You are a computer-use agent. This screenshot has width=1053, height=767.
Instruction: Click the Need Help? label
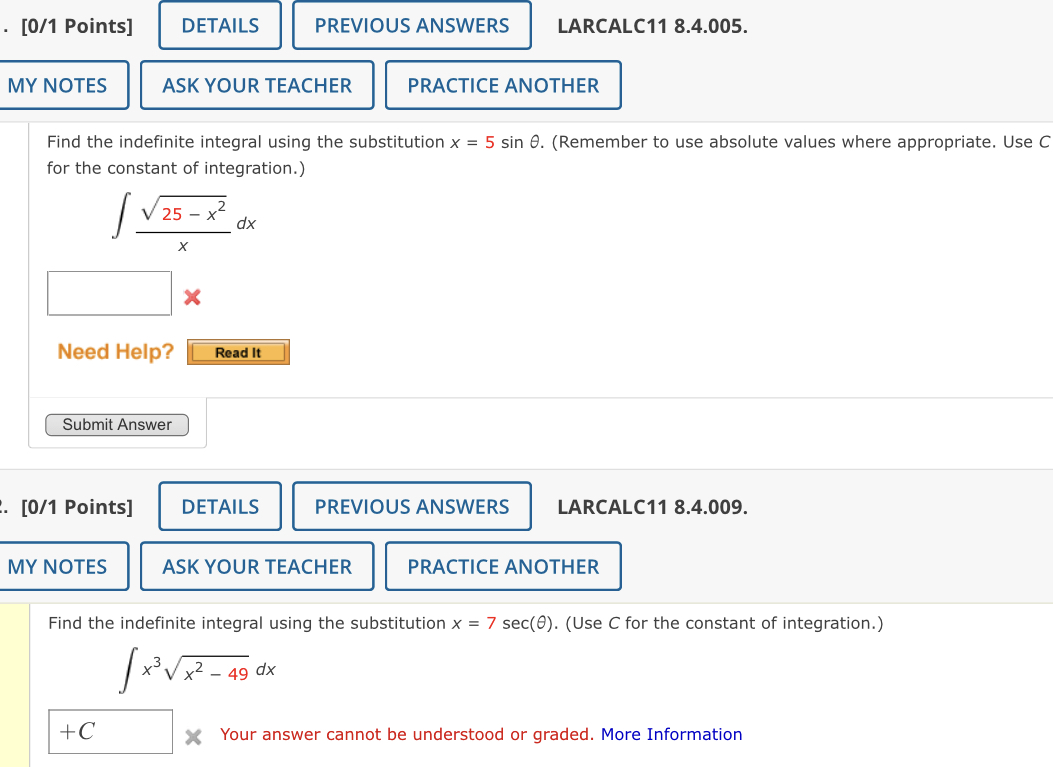tap(114, 351)
